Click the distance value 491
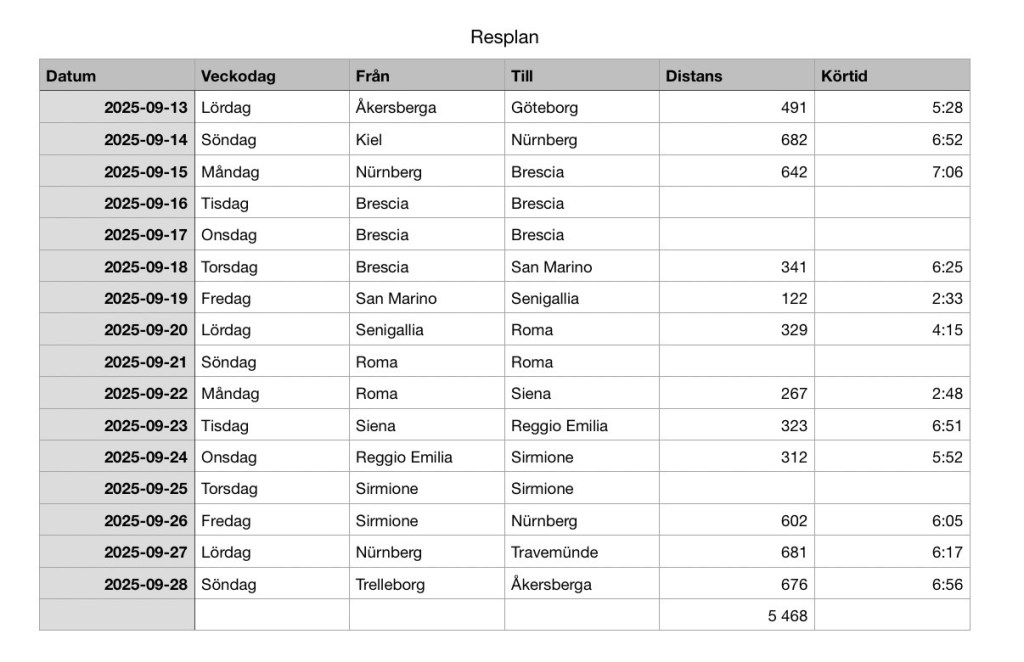 click(793, 107)
